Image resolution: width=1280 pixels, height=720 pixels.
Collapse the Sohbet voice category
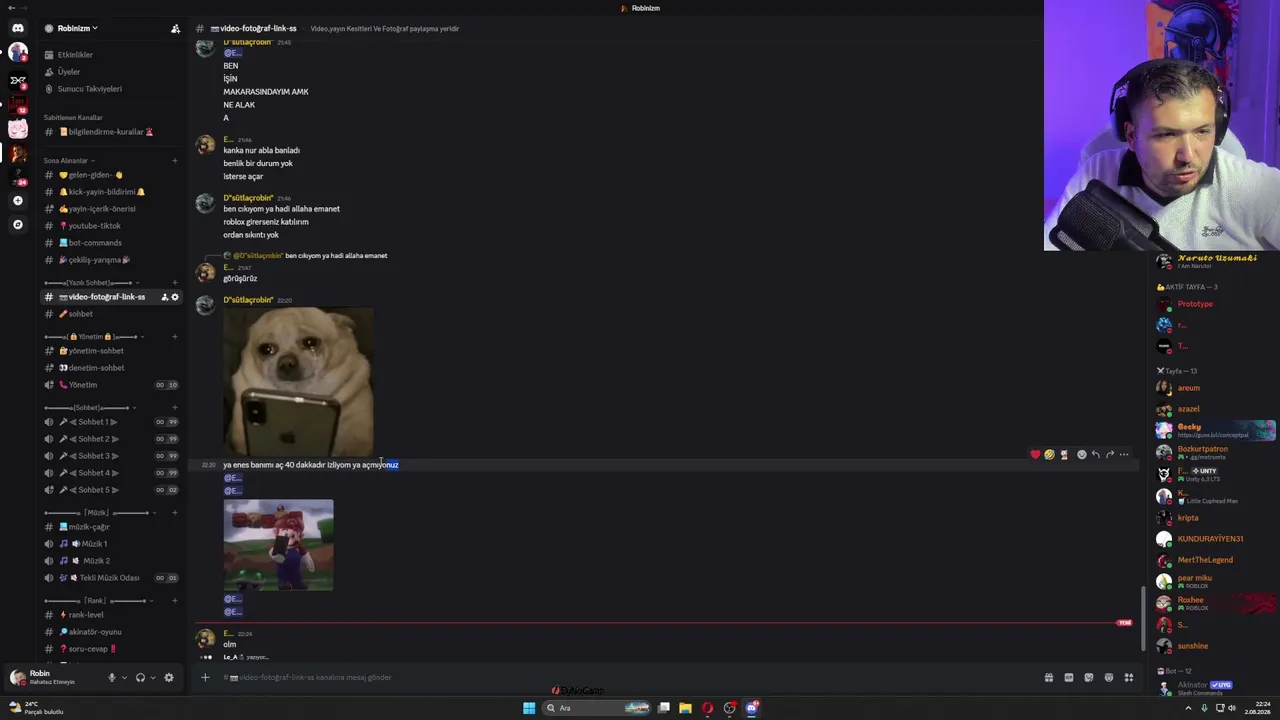[89, 408]
